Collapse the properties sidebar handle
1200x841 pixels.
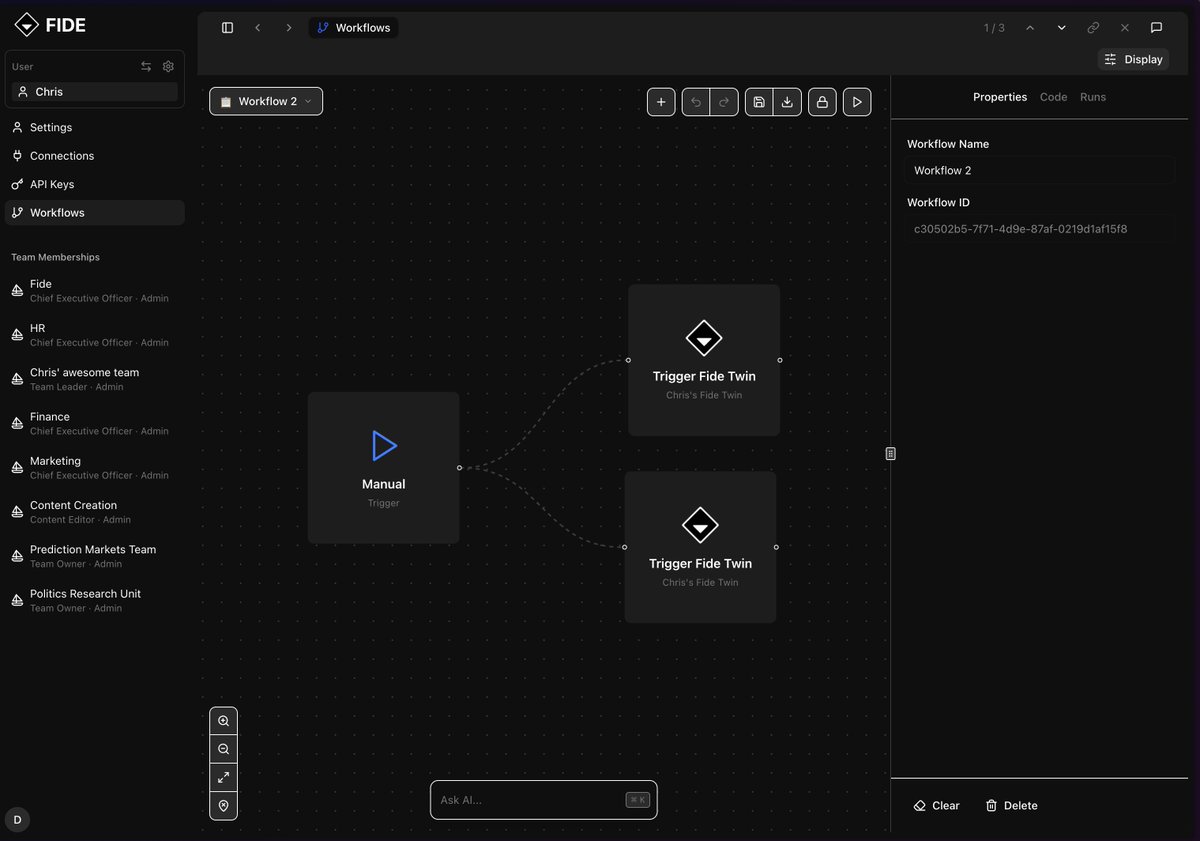click(889, 452)
